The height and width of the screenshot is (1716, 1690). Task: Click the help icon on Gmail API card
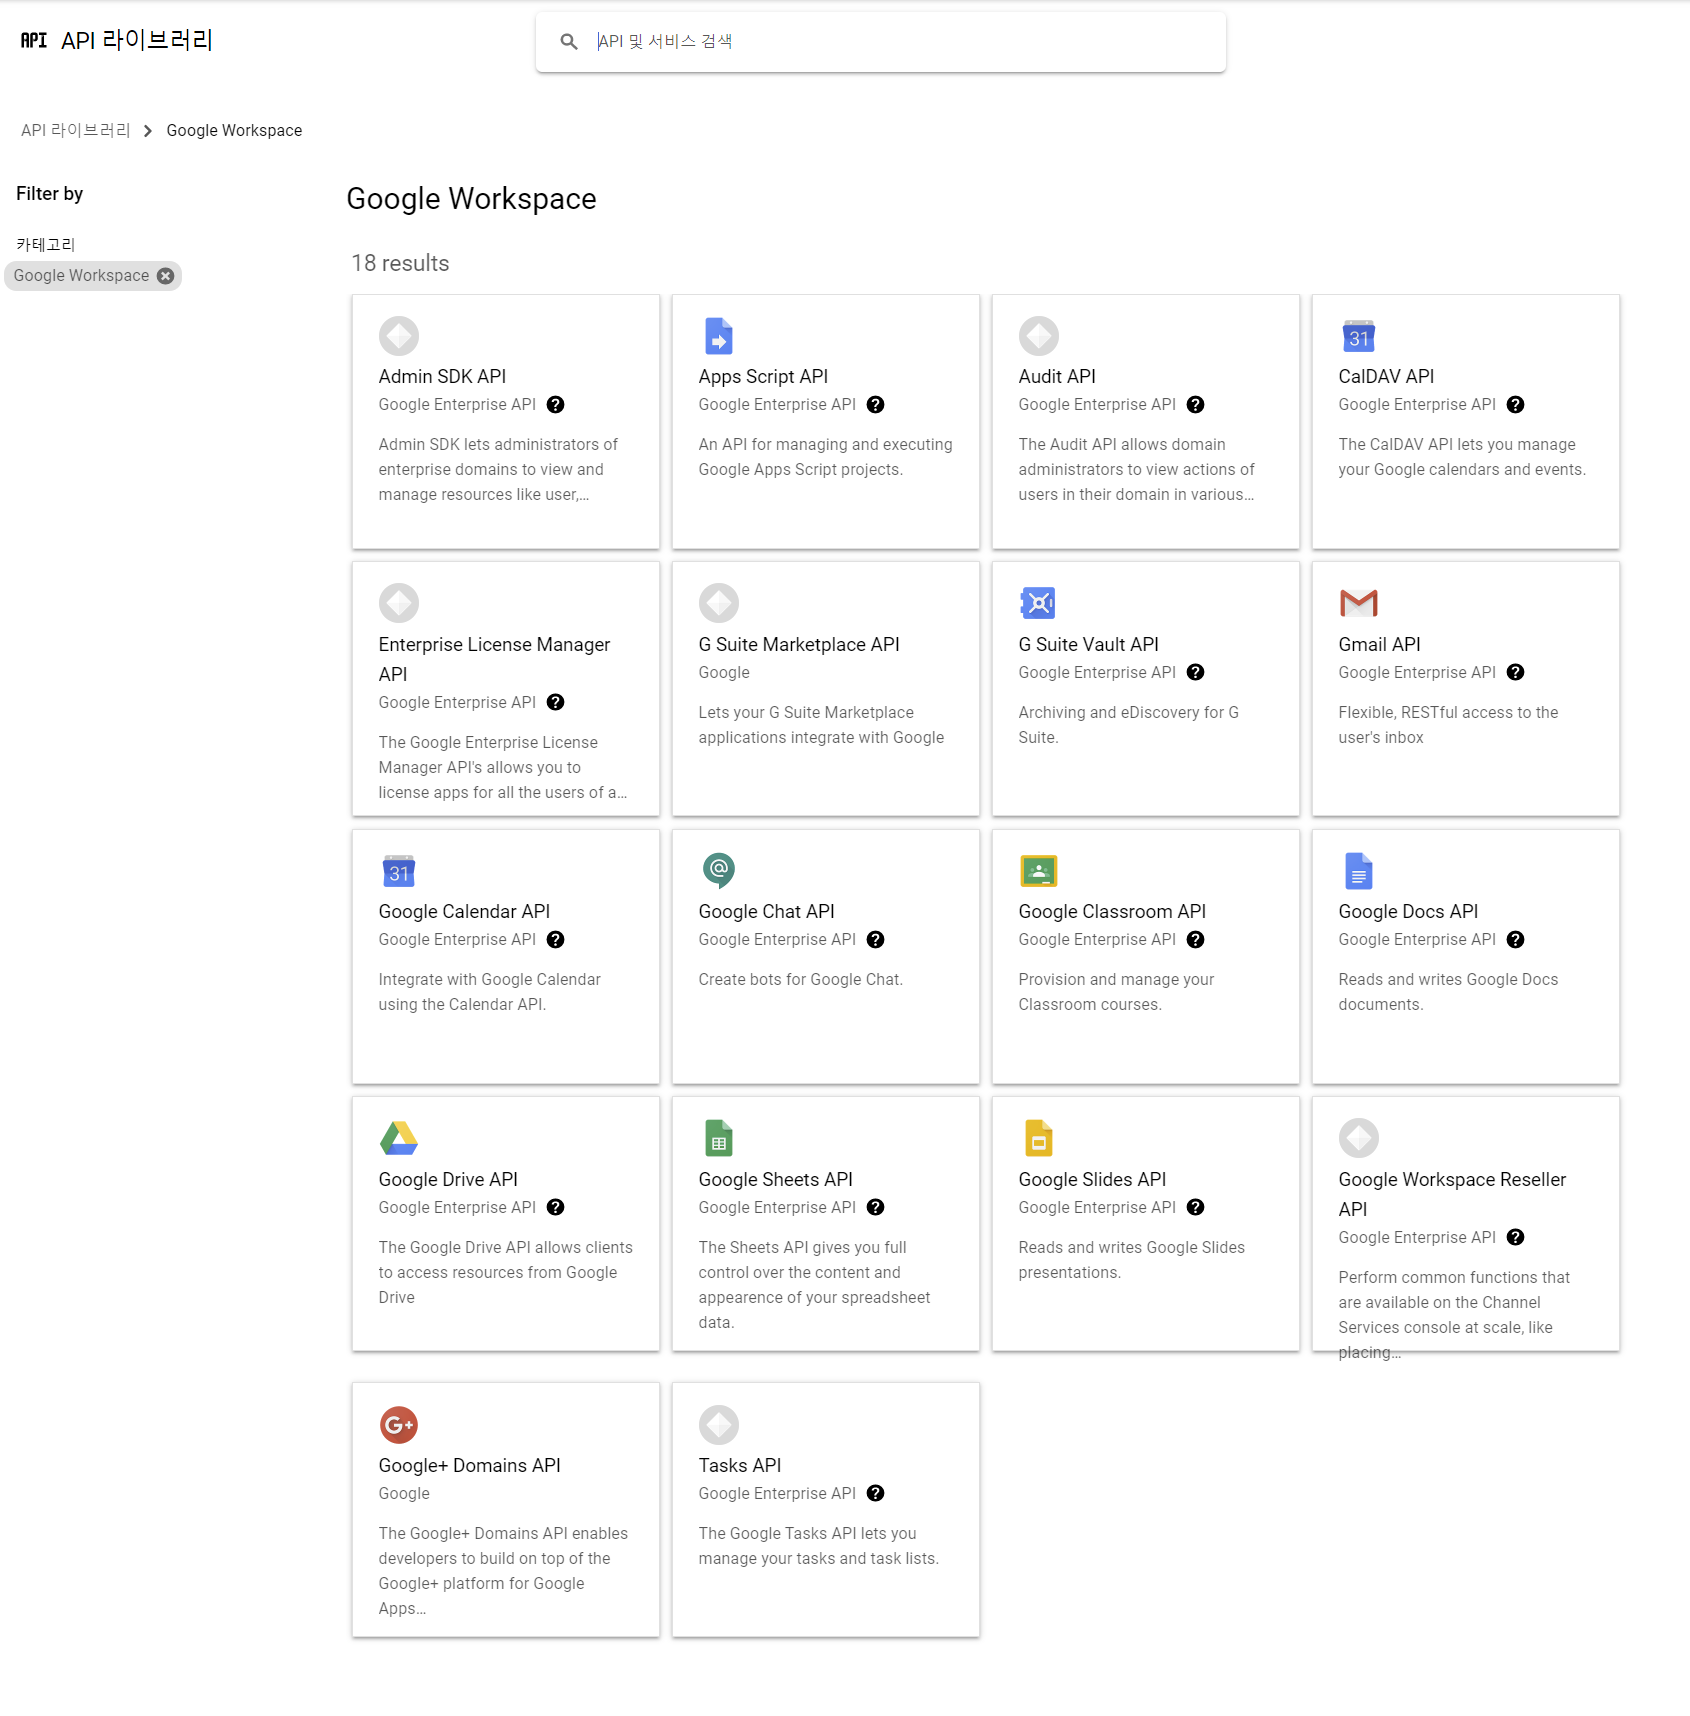(1515, 673)
